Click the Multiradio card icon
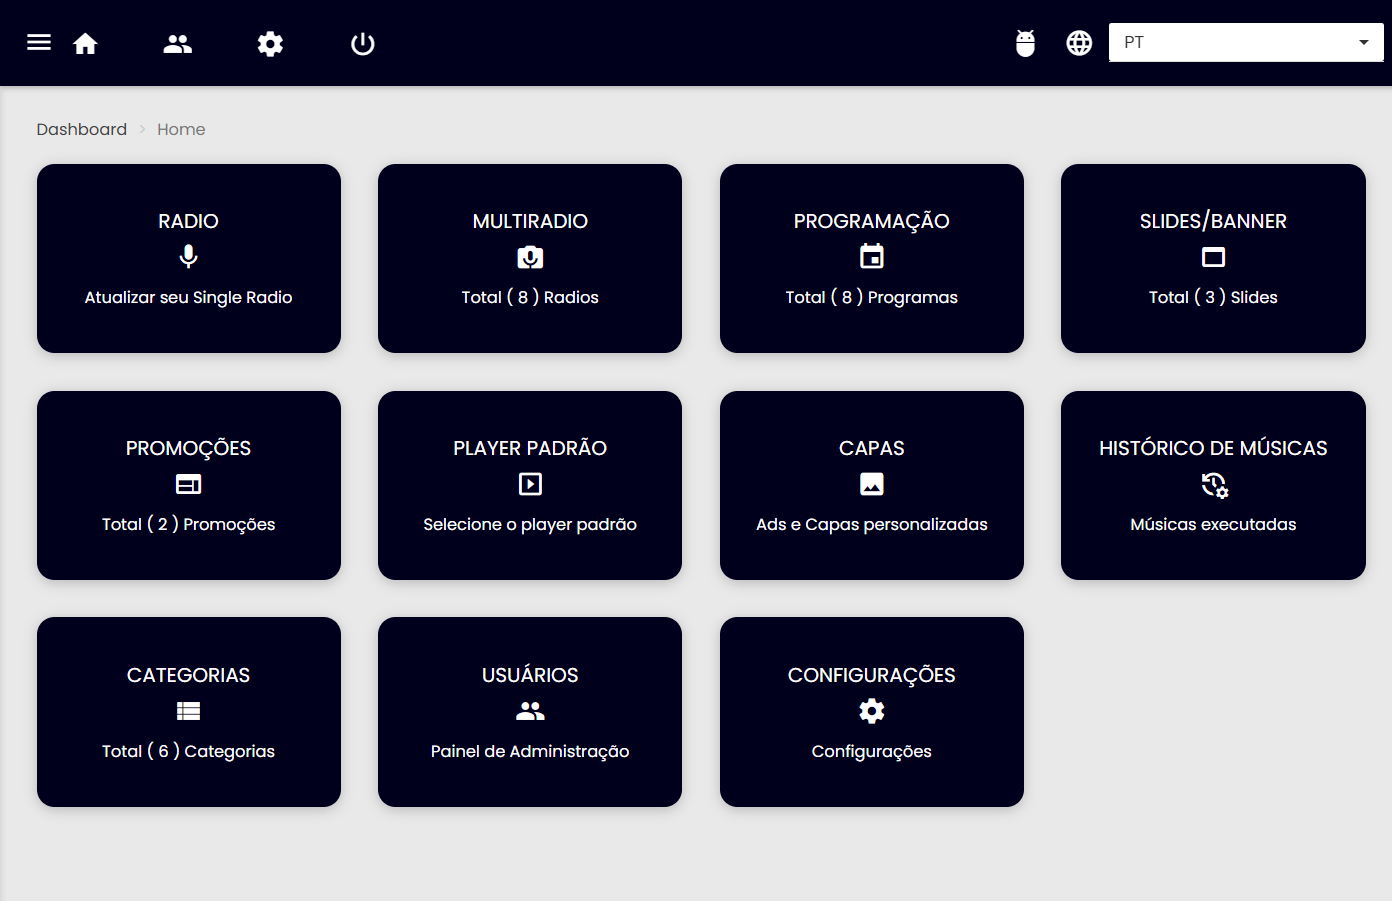Screen dimensions: 1392x901 tap(530, 257)
